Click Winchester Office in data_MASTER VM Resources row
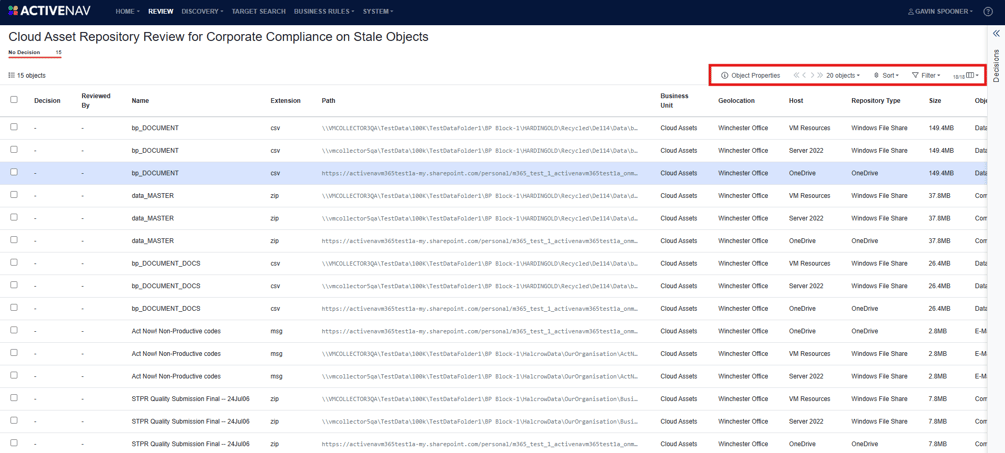Screen dimensions: 1005x453 (x=743, y=195)
